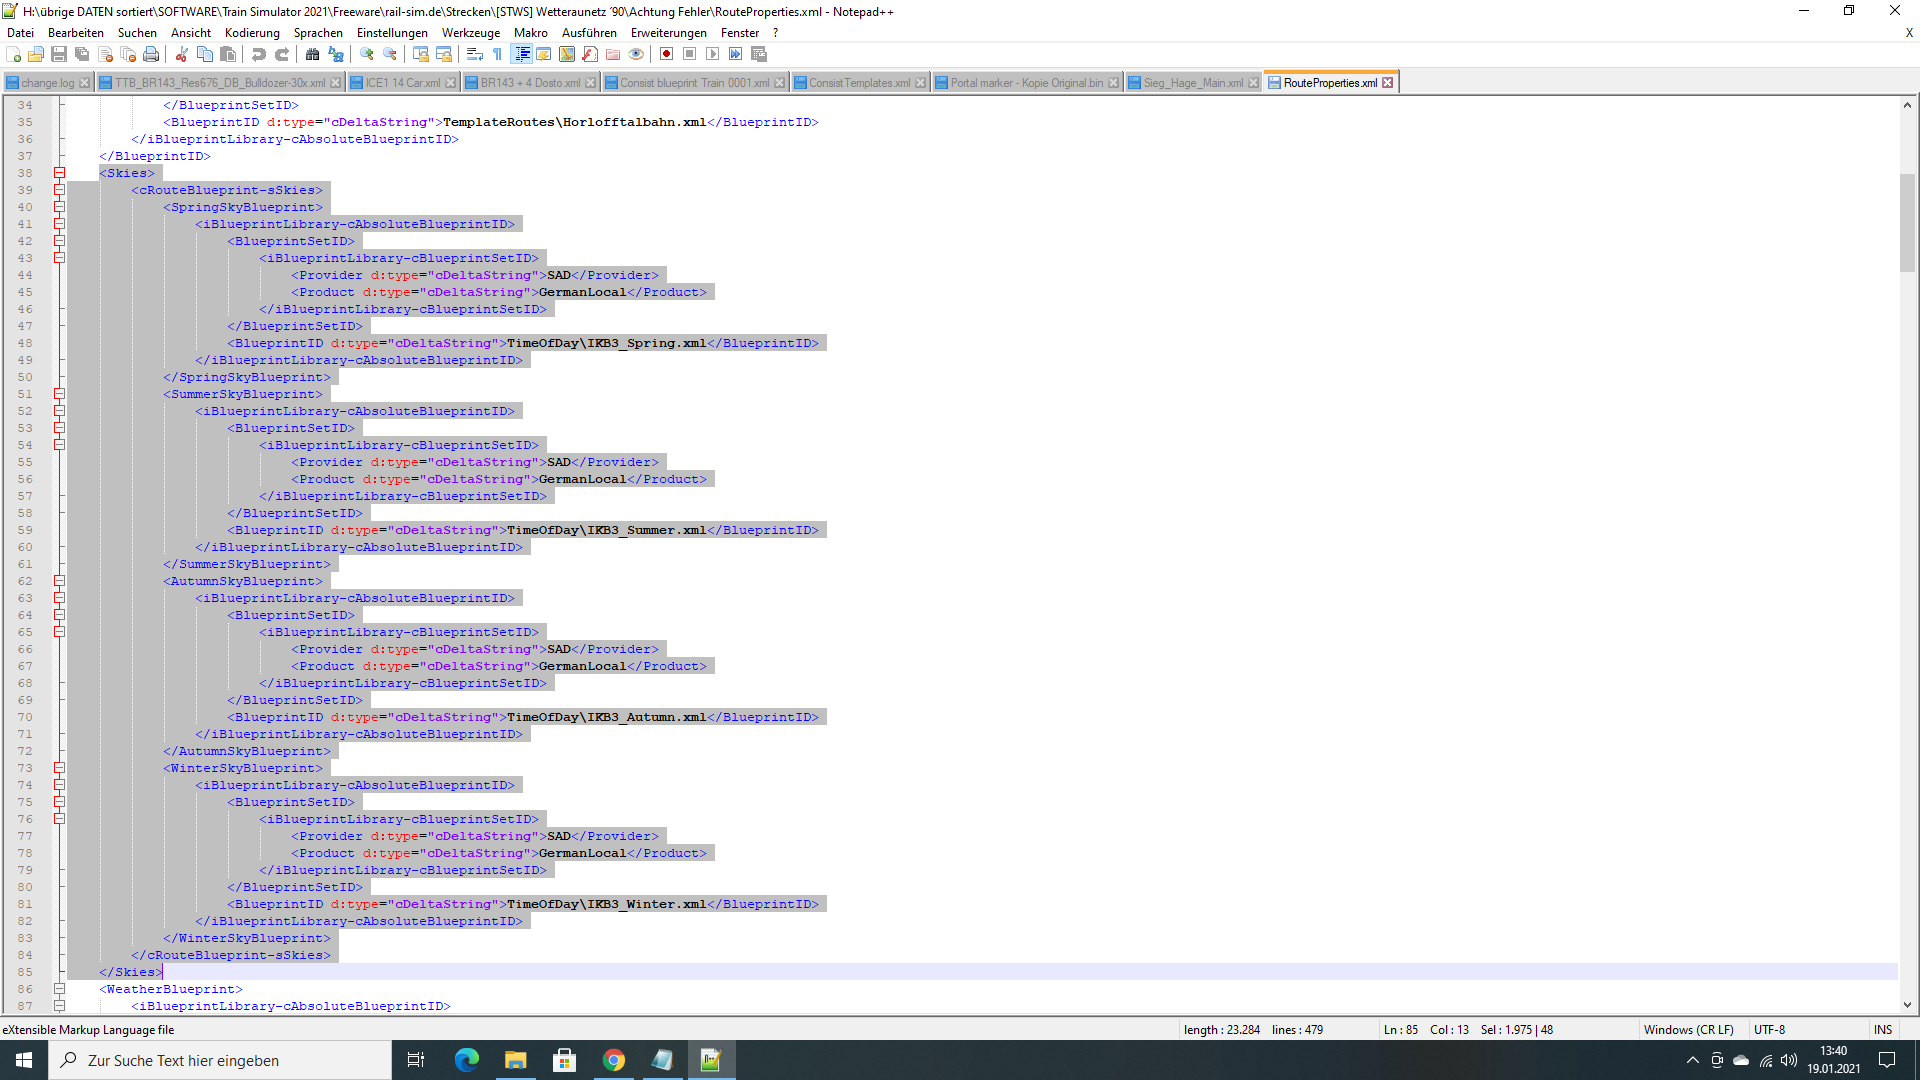Viewport: 1920px width, 1080px height.
Task: Click the Windows (CR LF) status field
Action: point(1688,1030)
